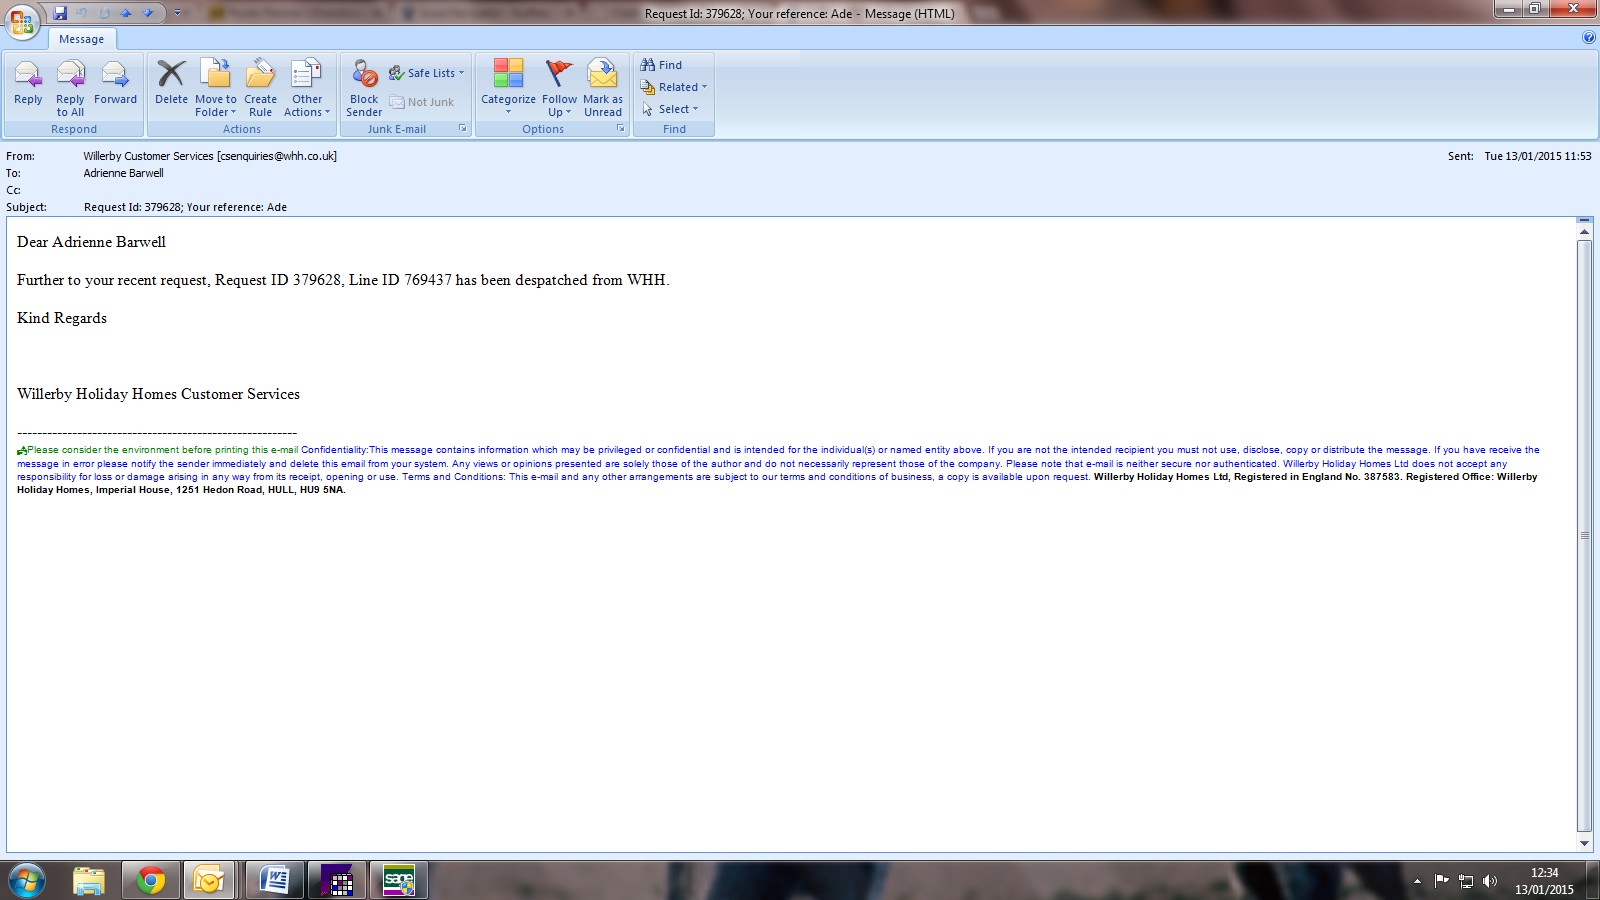This screenshot has height=900, width=1600.
Task: Block Sender of this email
Action: (x=364, y=88)
